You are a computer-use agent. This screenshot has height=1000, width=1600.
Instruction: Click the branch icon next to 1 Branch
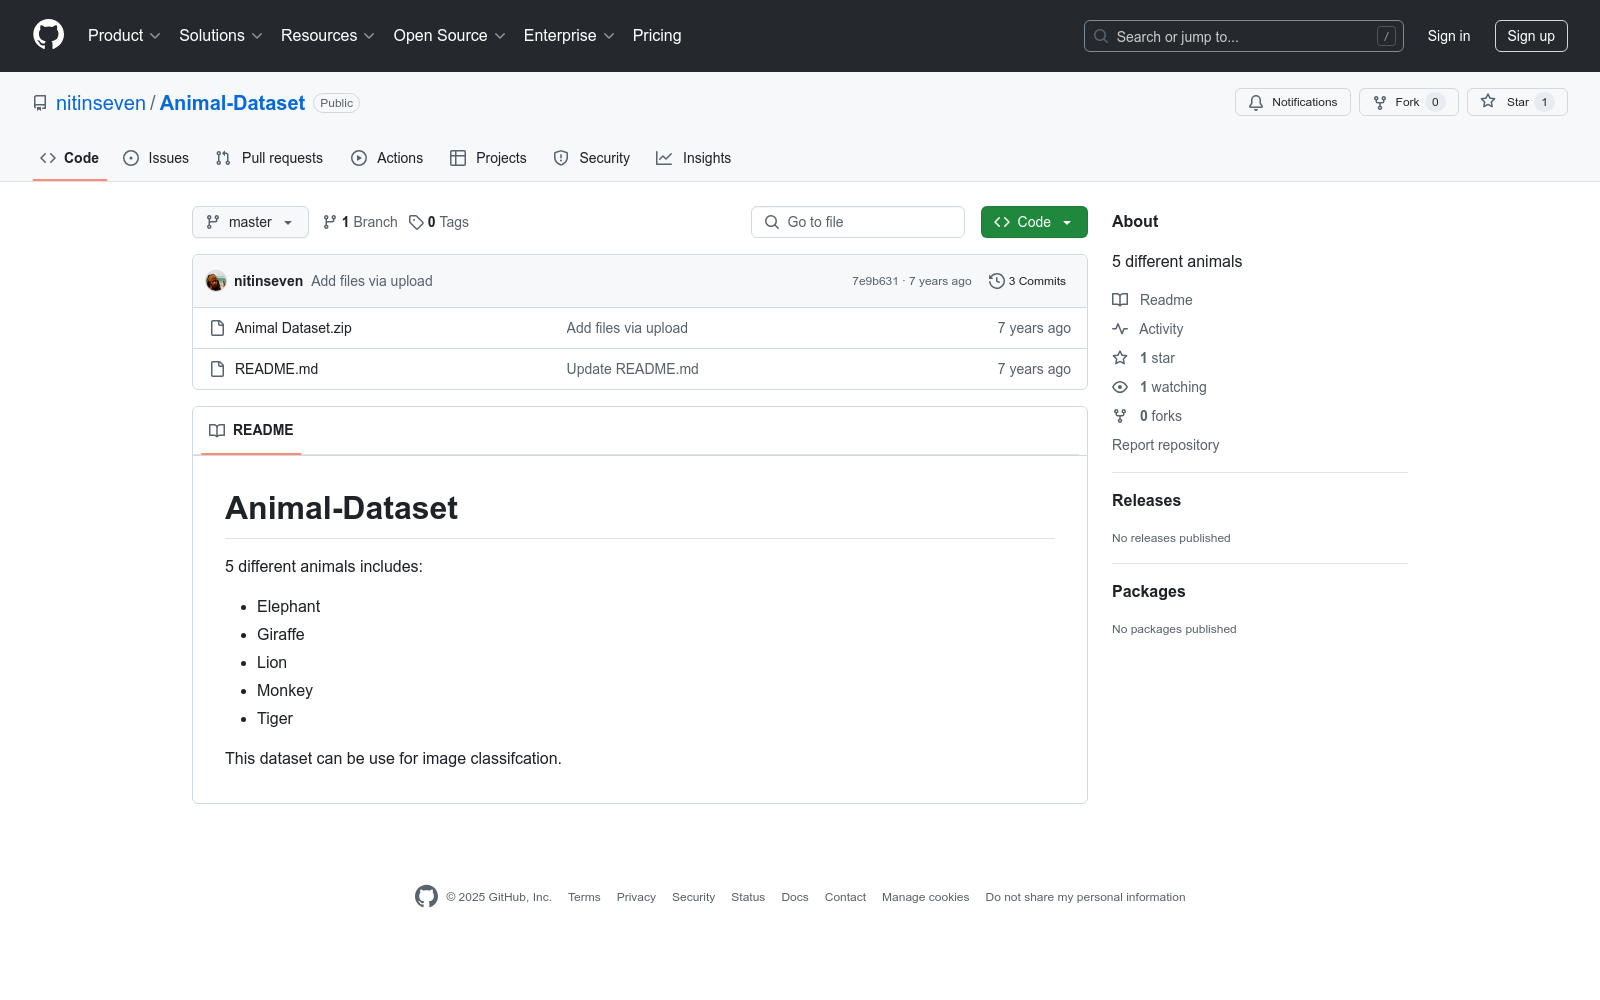pos(330,222)
